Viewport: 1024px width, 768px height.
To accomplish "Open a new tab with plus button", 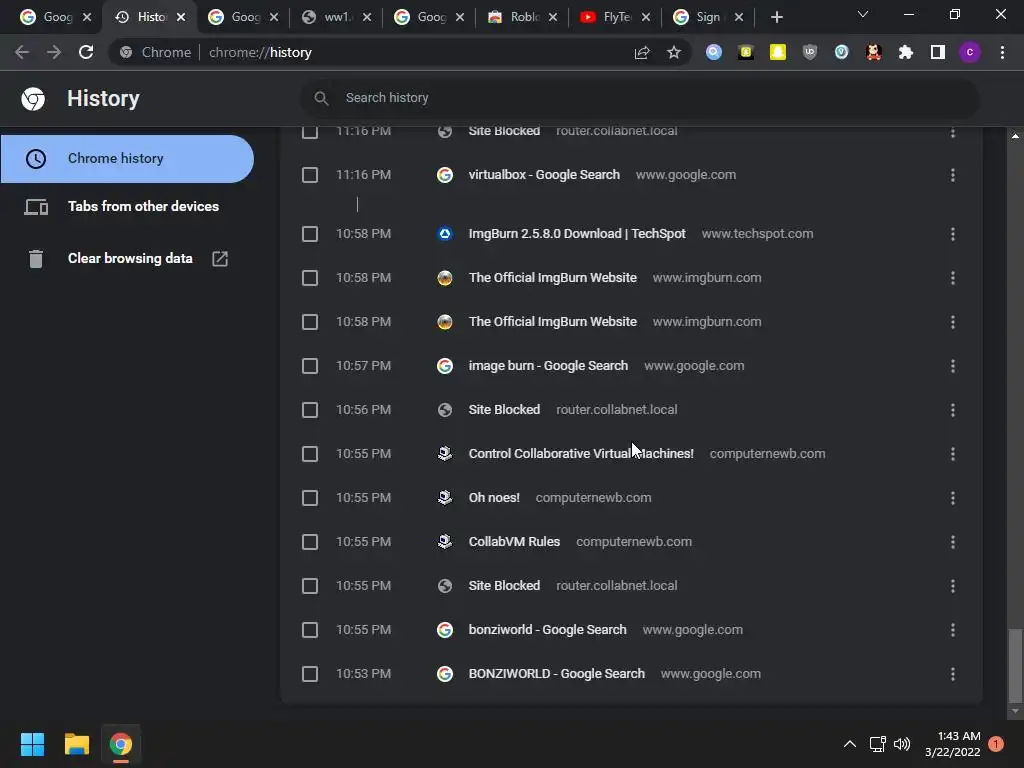I will coord(776,17).
